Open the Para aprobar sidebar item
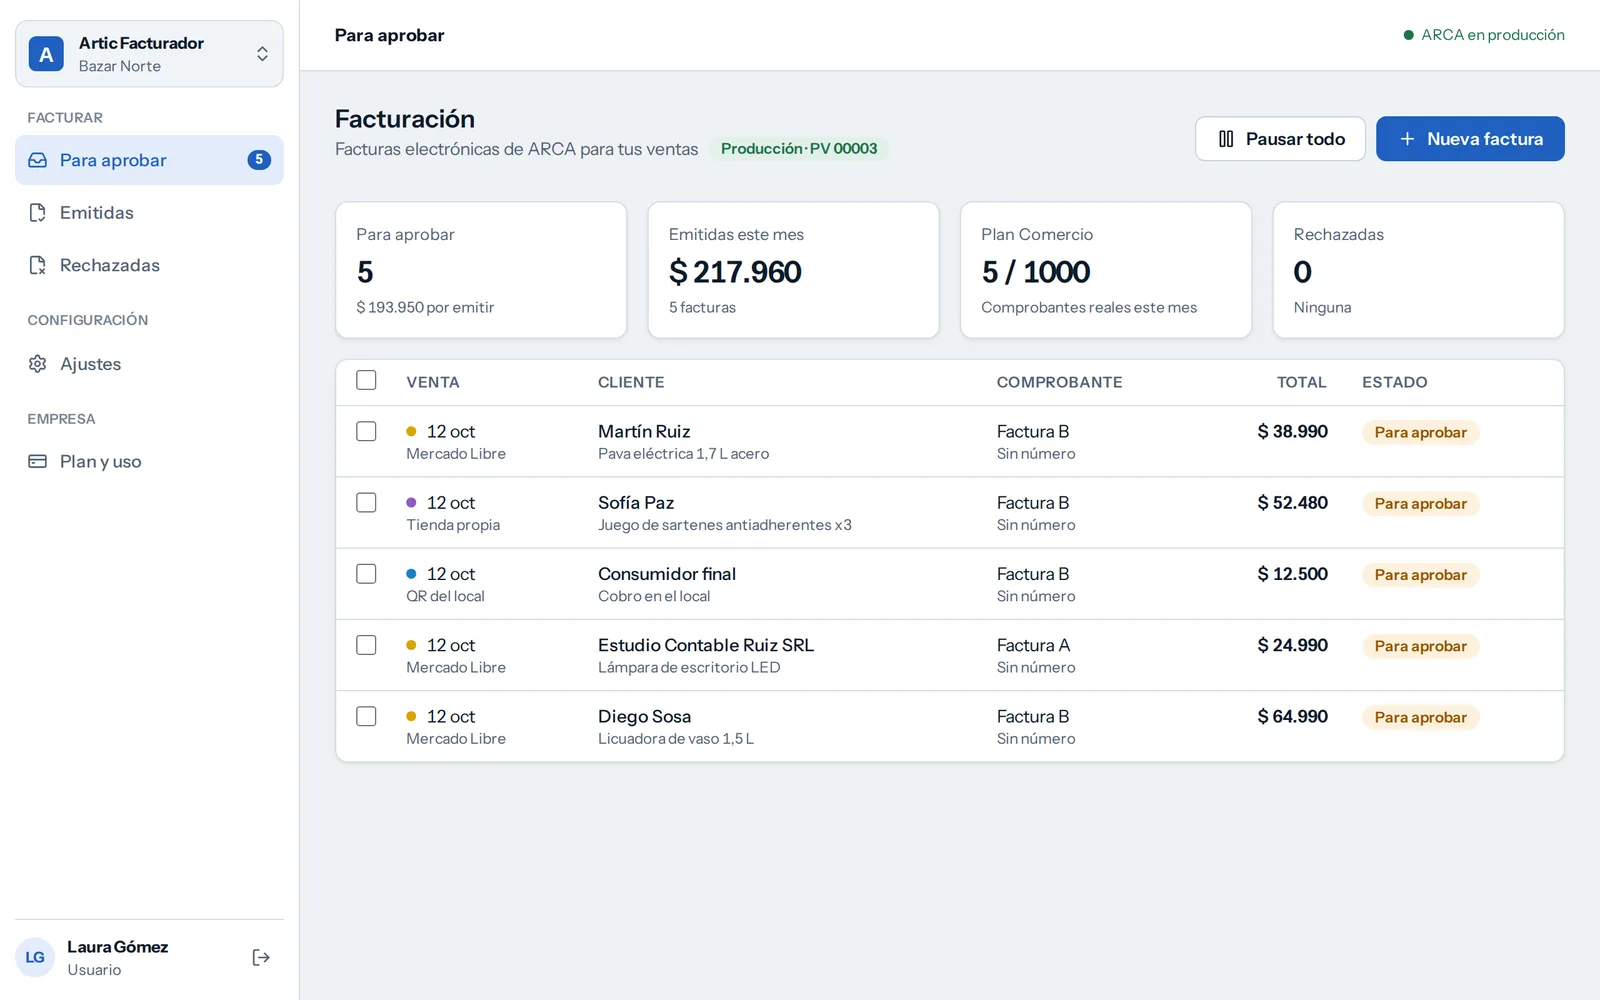 click(149, 160)
